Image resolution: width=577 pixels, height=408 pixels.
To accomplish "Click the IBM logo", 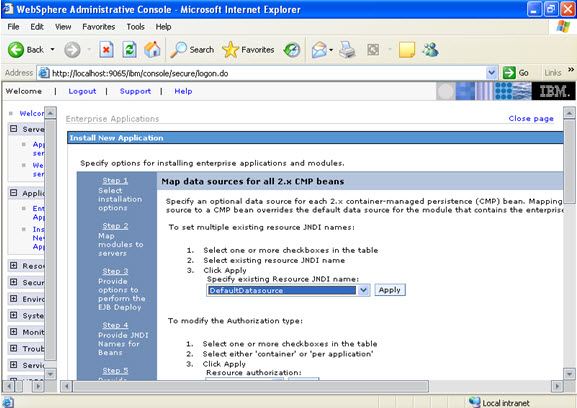I will click(x=554, y=91).
